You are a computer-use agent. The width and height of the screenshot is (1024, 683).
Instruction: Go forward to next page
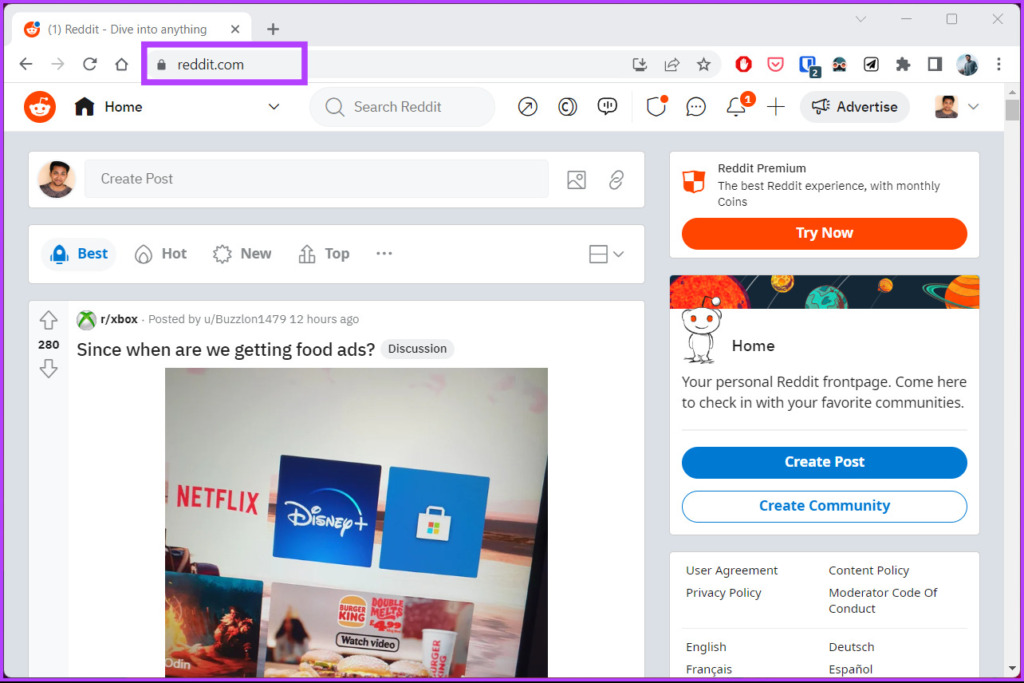coord(58,64)
